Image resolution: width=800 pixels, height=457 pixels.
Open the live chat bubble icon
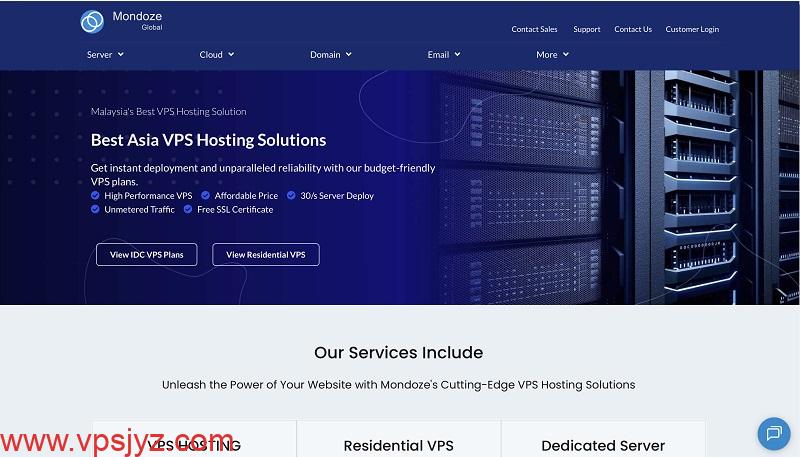point(773,434)
